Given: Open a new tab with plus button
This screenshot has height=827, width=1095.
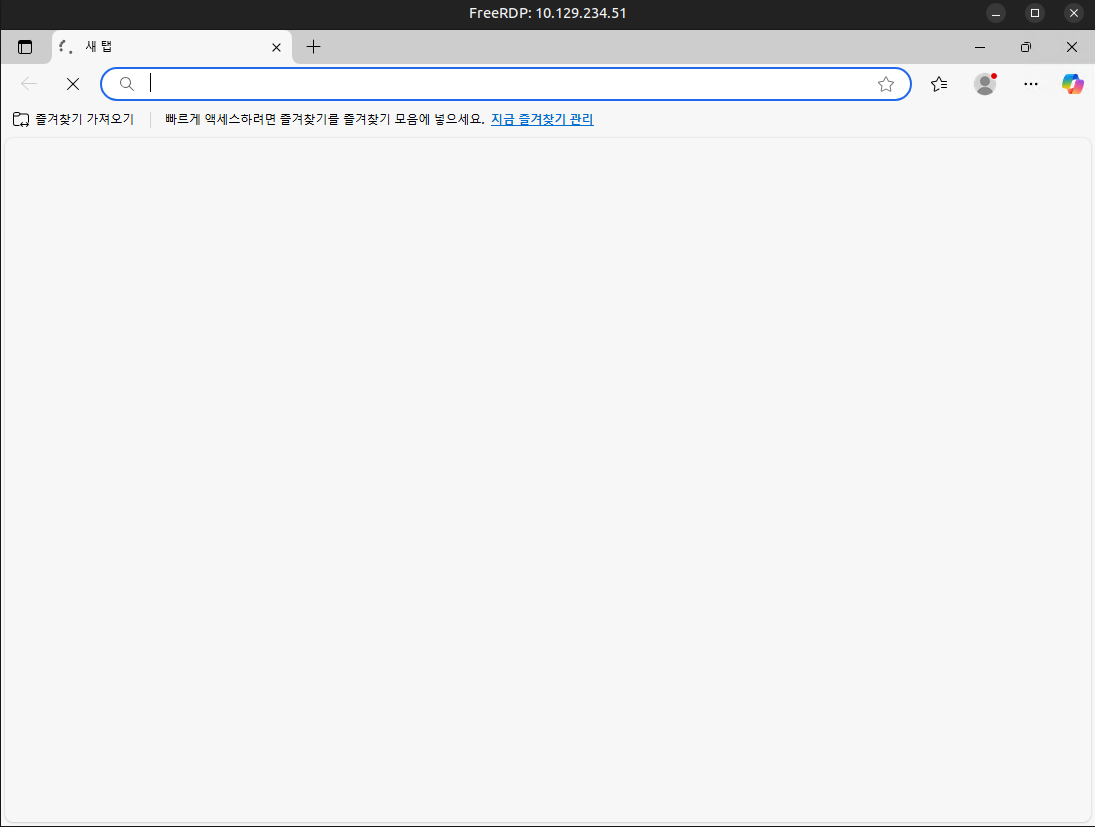Looking at the screenshot, I should click(x=314, y=47).
